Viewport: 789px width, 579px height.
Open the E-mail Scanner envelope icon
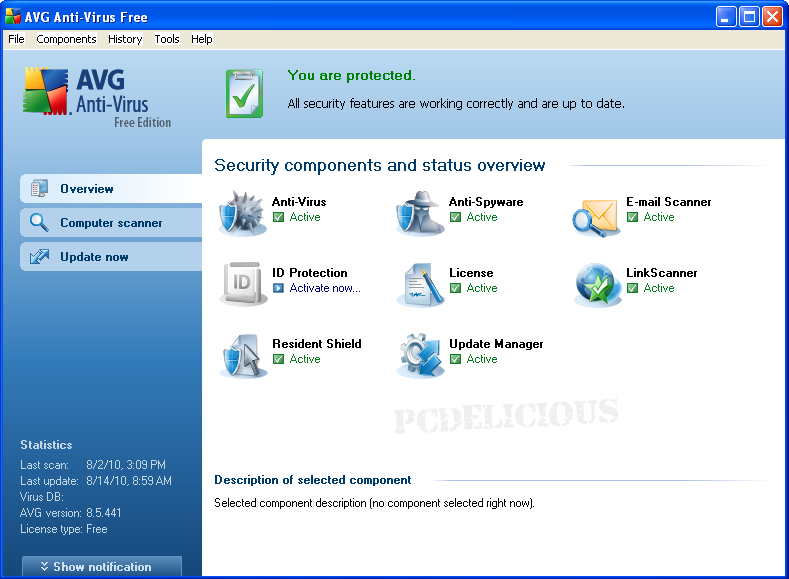595,217
